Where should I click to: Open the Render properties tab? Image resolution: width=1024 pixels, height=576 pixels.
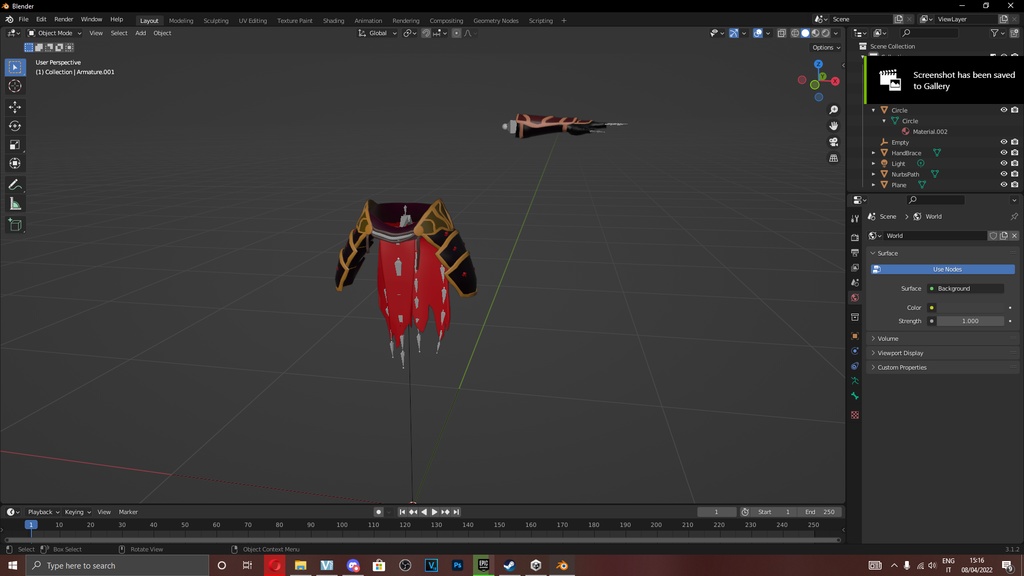(855, 237)
